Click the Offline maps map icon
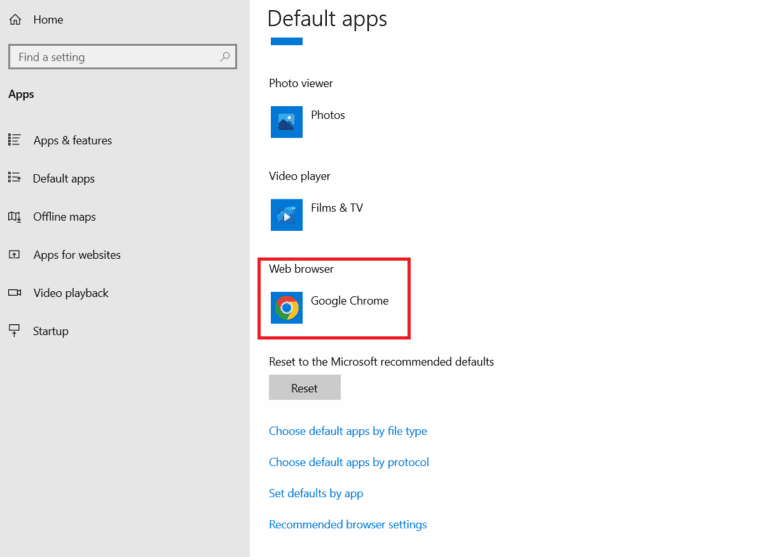The width and height of the screenshot is (768, 557). click(15, 217)
